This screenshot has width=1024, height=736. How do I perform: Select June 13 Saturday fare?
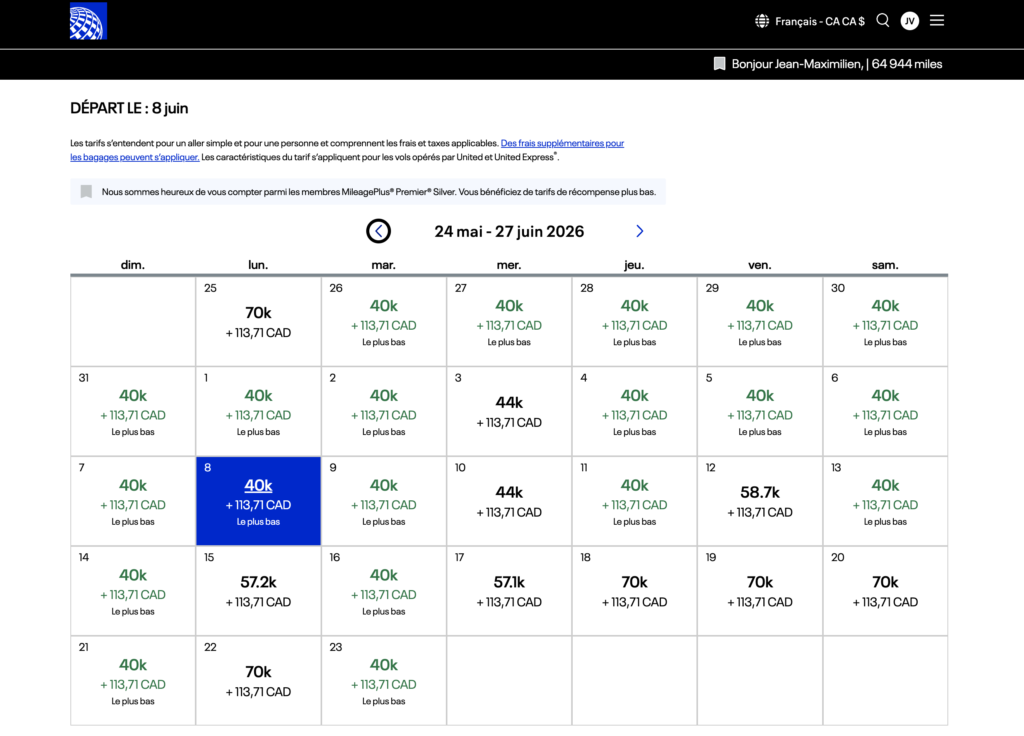pyautogui.click(x=885, y=501)
